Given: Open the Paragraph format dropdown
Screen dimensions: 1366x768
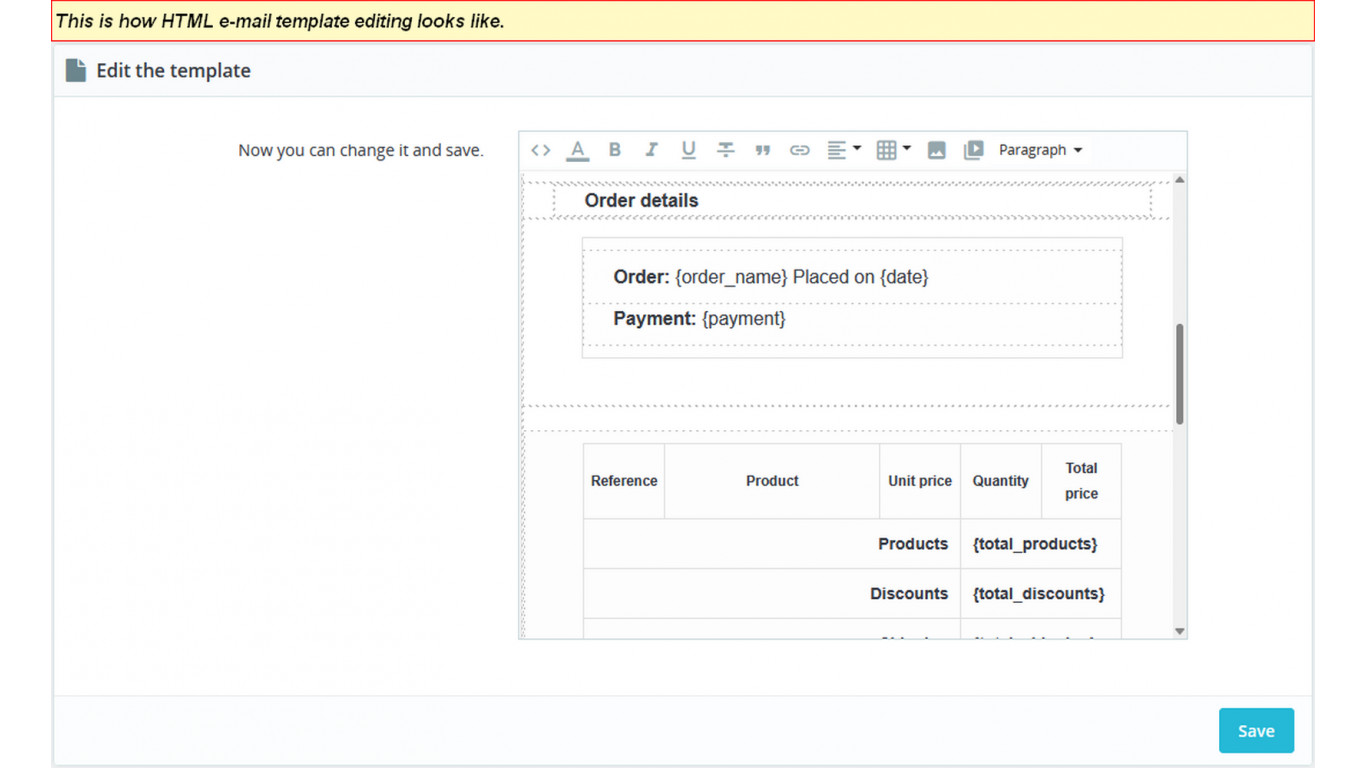Looking at the screenshot, I should 1040,150.
